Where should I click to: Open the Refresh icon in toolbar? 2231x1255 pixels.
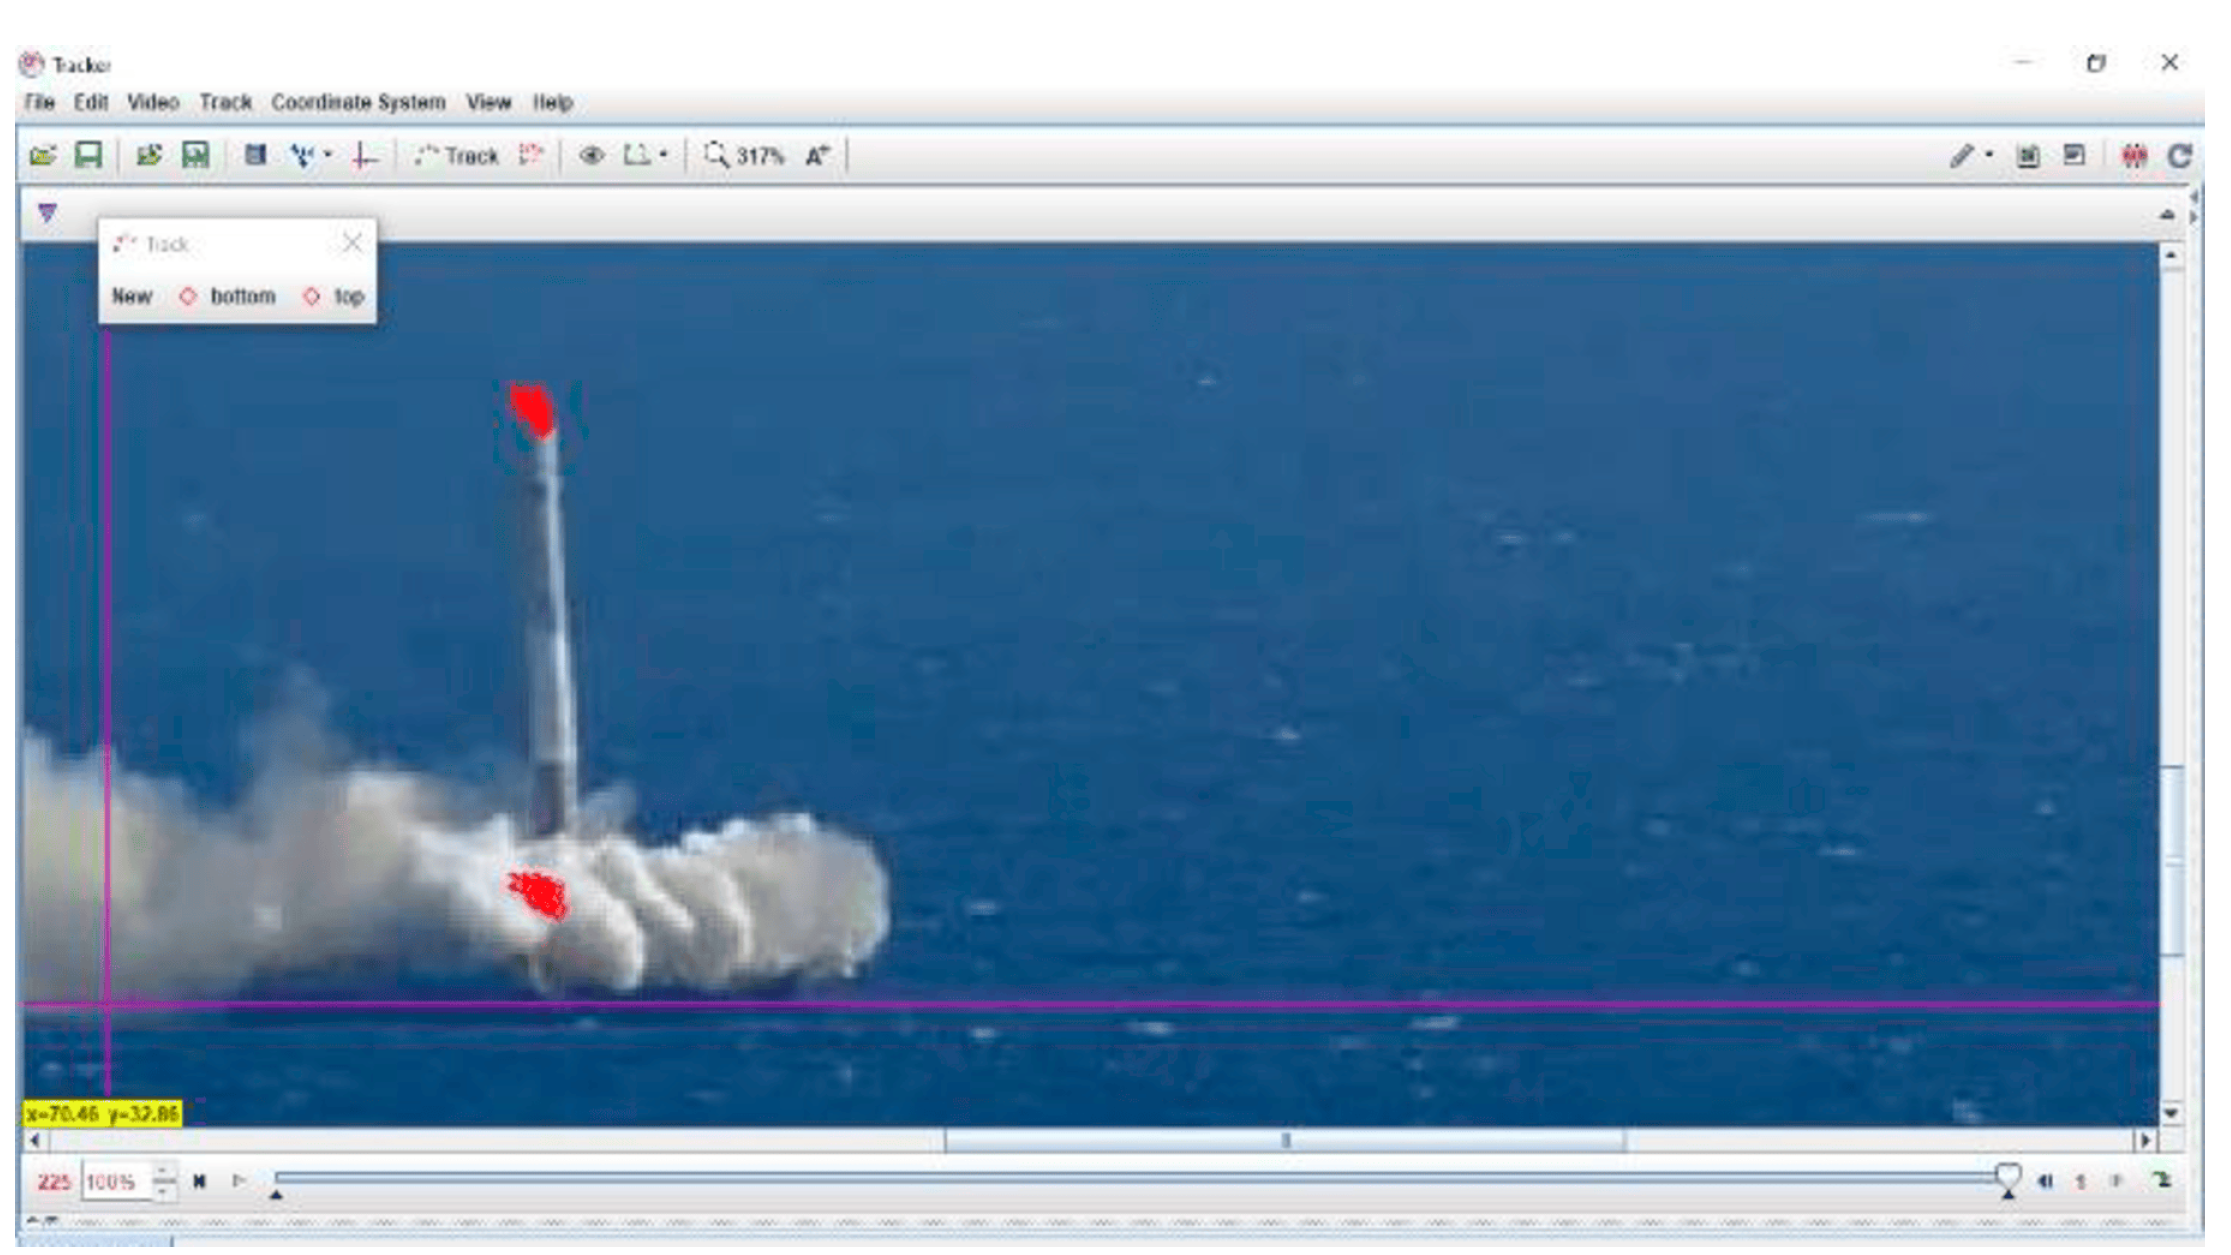(x=2179, y=156)
